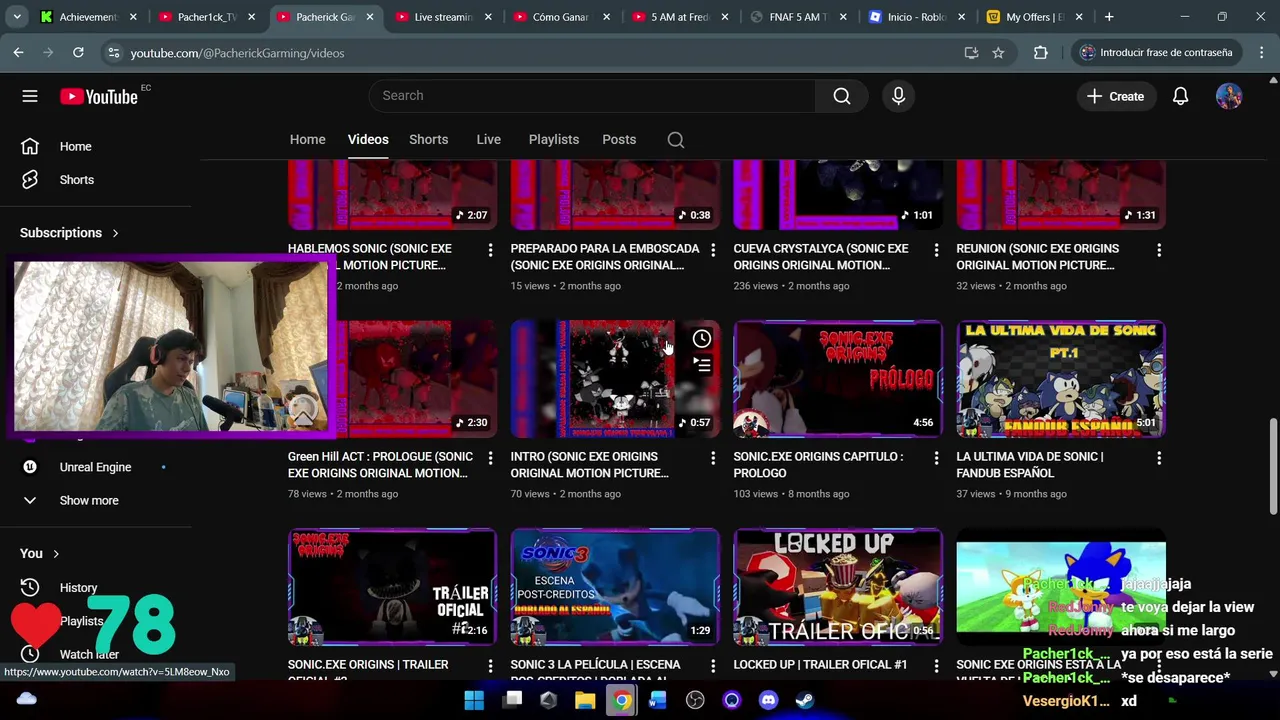Screen dimensions: 1280x720
Task: Expand the You section arrow
Action: coord(56,554)
